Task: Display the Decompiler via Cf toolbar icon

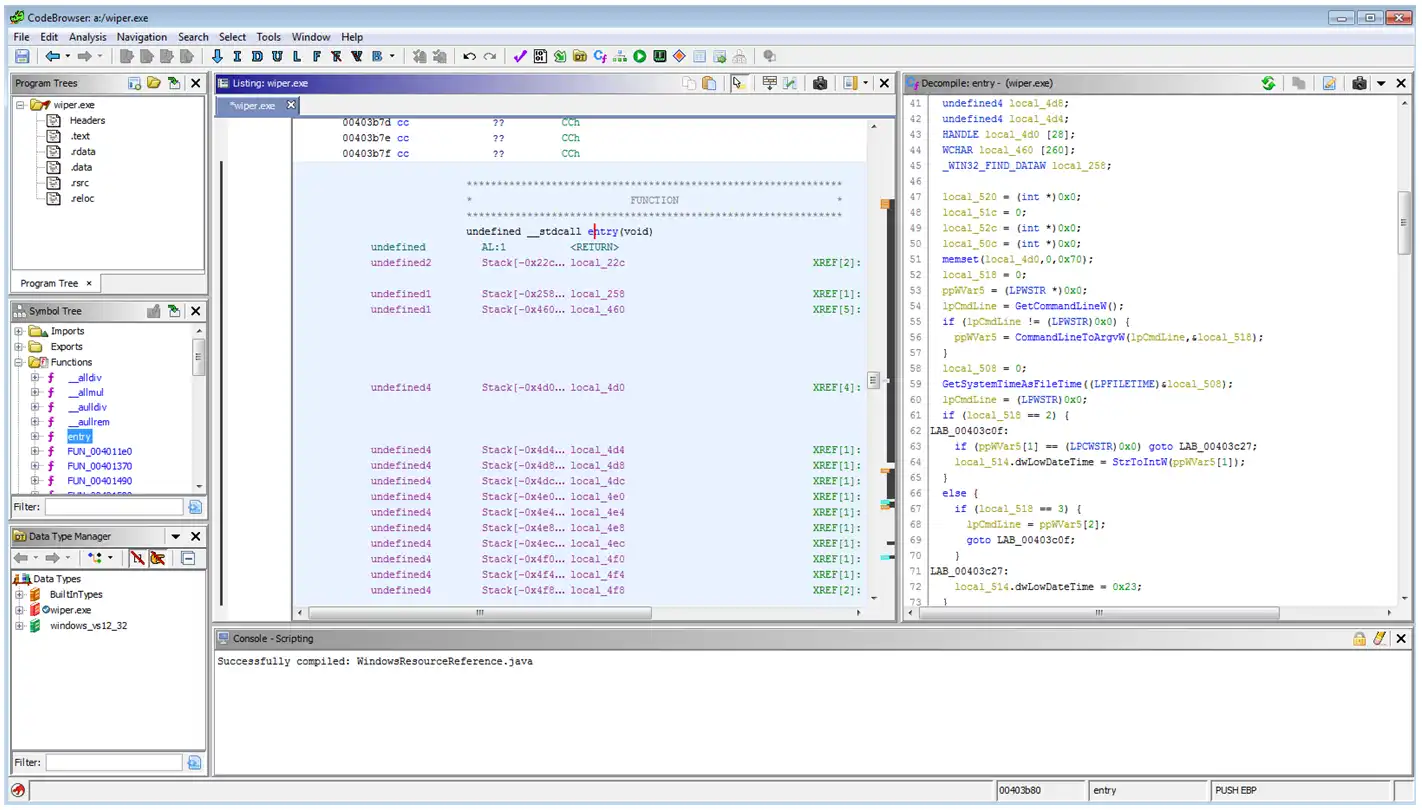Action: pos(600,57)
